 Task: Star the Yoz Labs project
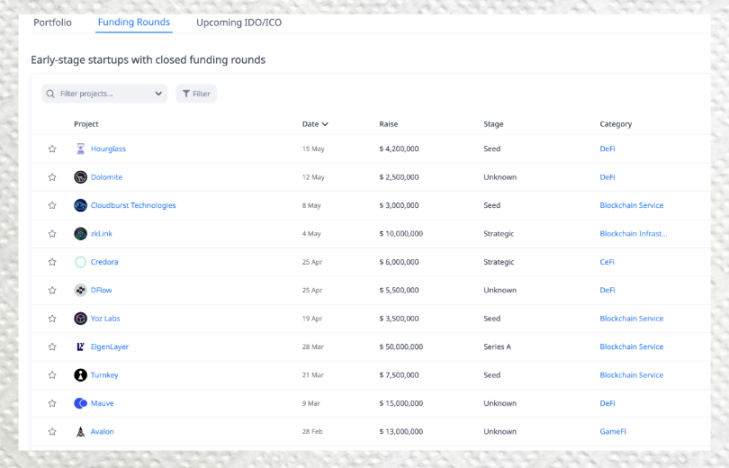pyautogui.click(x=52, y=319)
